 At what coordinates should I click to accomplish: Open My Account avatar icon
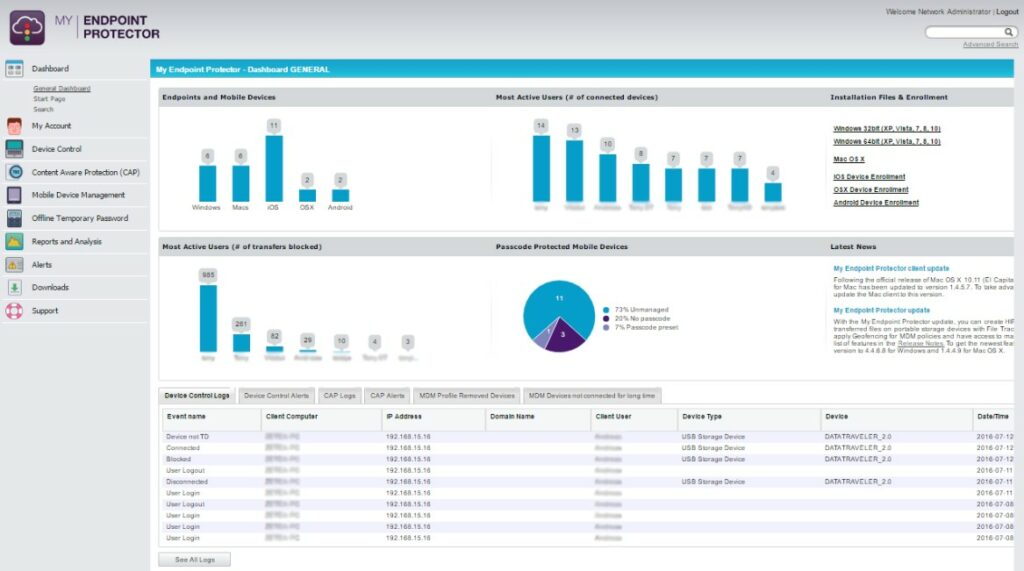coord(14,126)
